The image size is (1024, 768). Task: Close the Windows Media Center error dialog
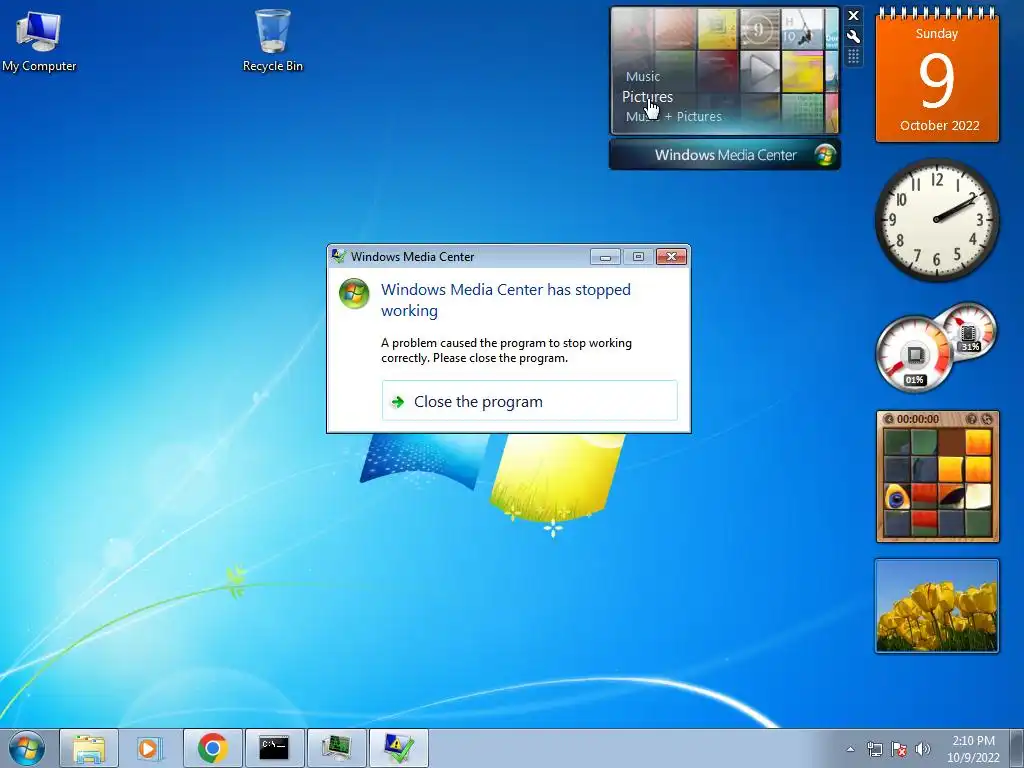pos(671,257)
